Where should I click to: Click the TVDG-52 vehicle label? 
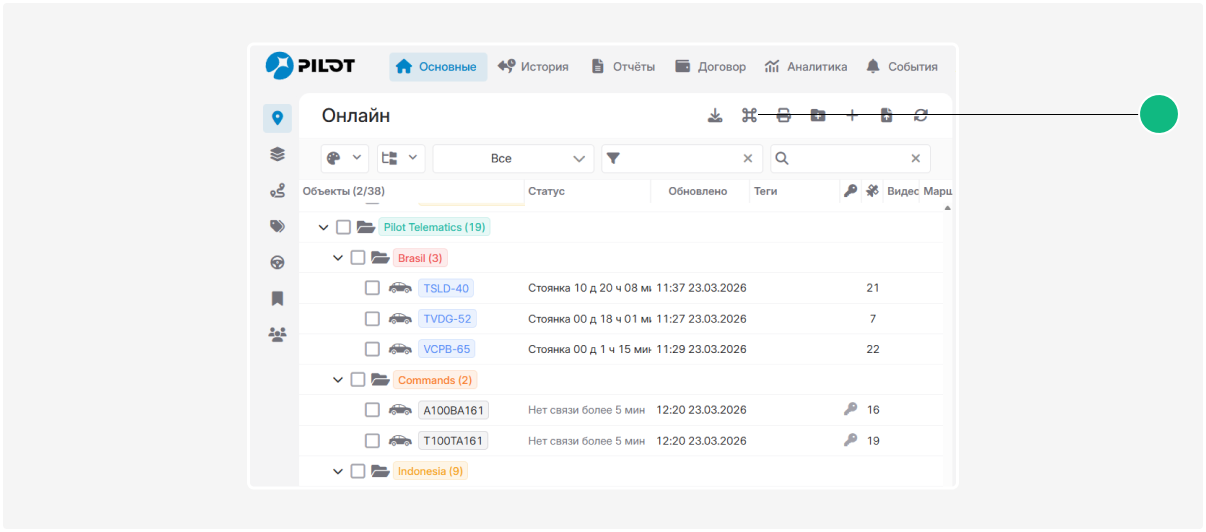446,319
